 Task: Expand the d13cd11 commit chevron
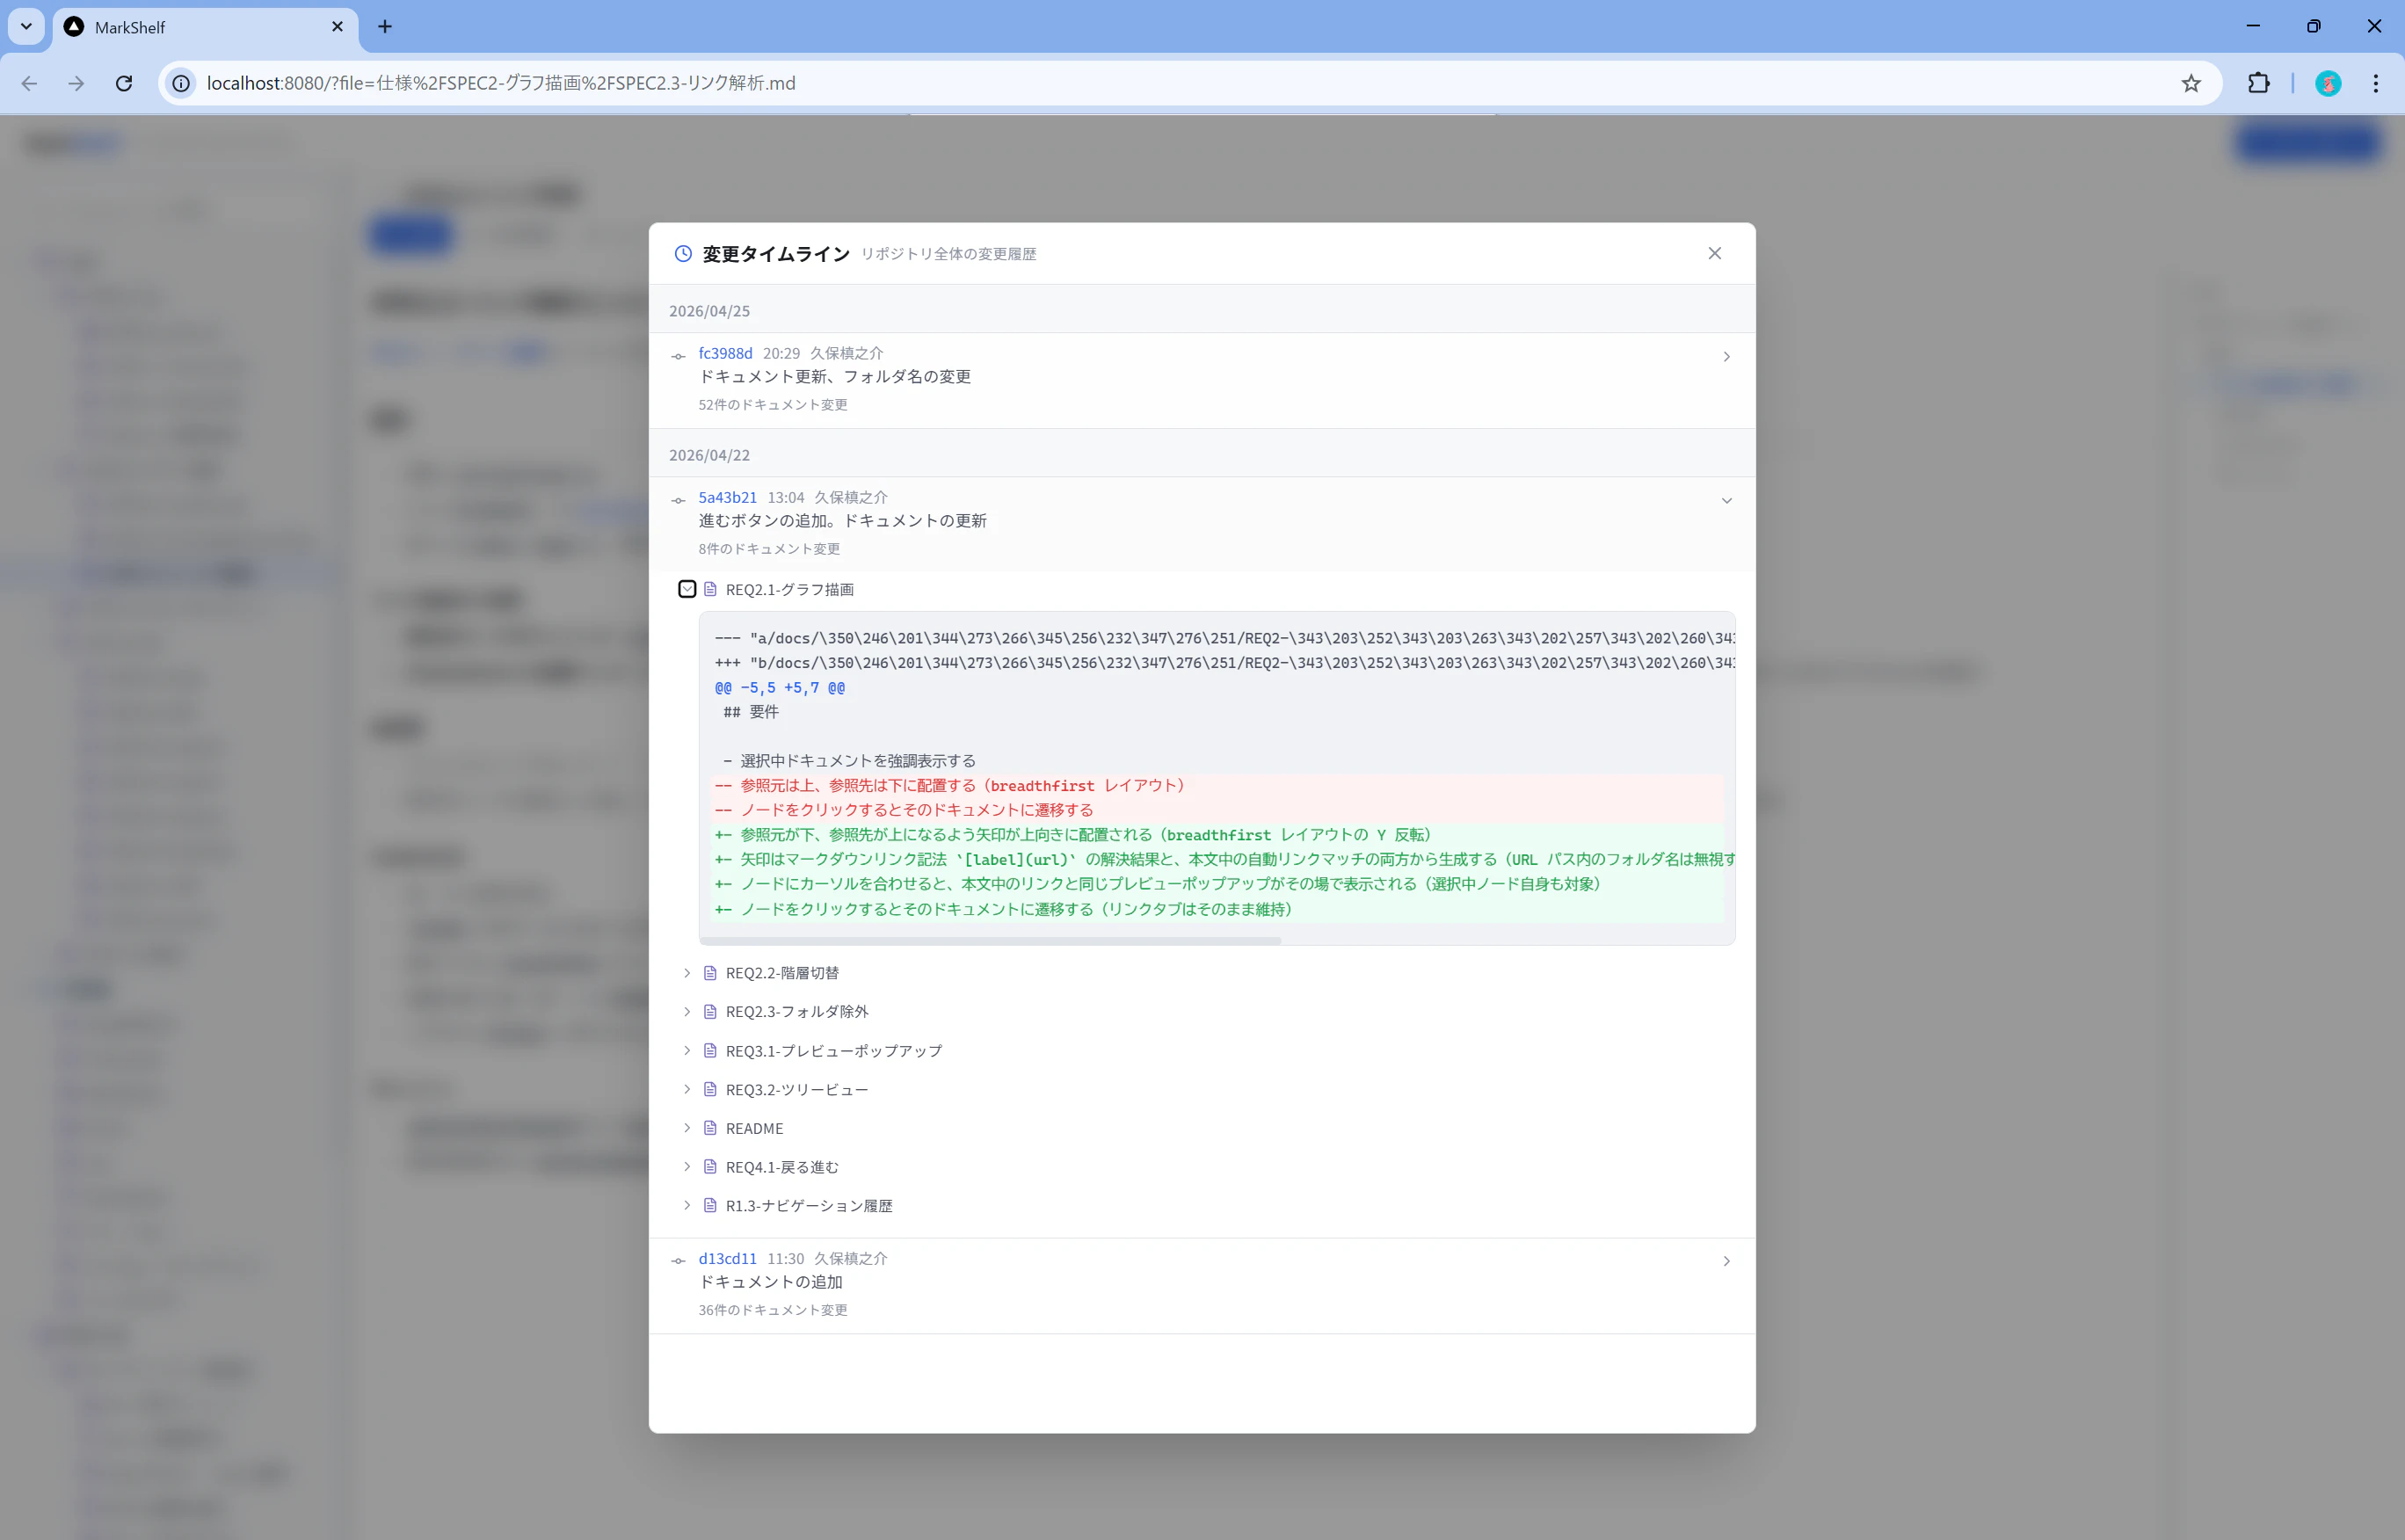coord(1726,1261)
